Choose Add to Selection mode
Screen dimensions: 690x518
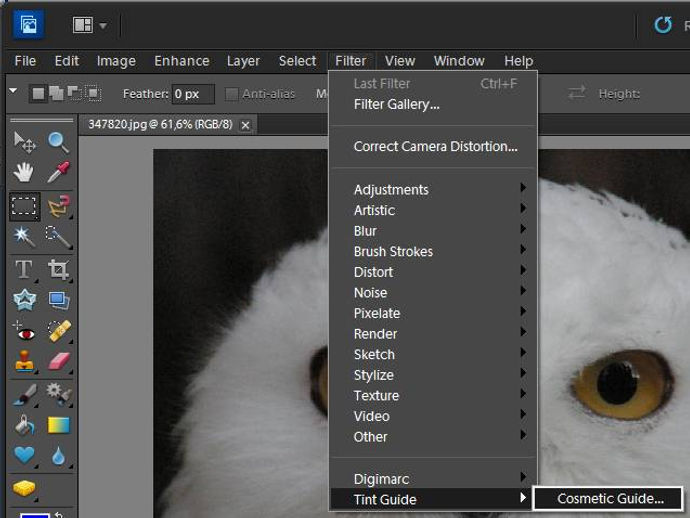tap(56, 93)
